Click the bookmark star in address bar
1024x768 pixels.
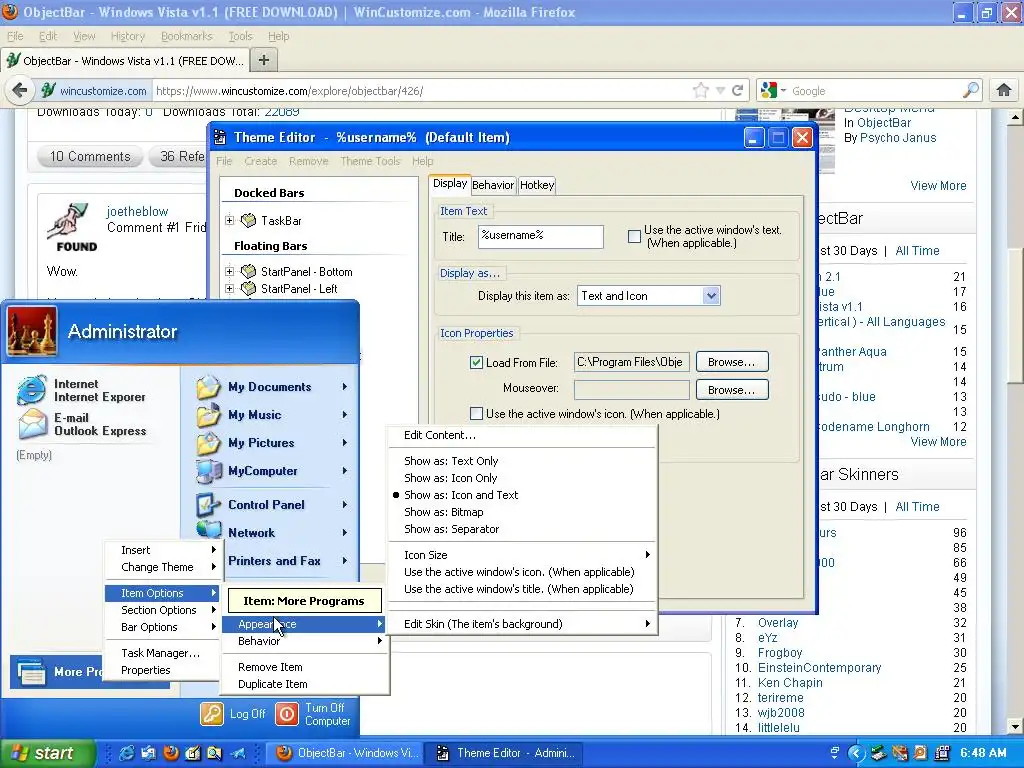click(701, 90)
